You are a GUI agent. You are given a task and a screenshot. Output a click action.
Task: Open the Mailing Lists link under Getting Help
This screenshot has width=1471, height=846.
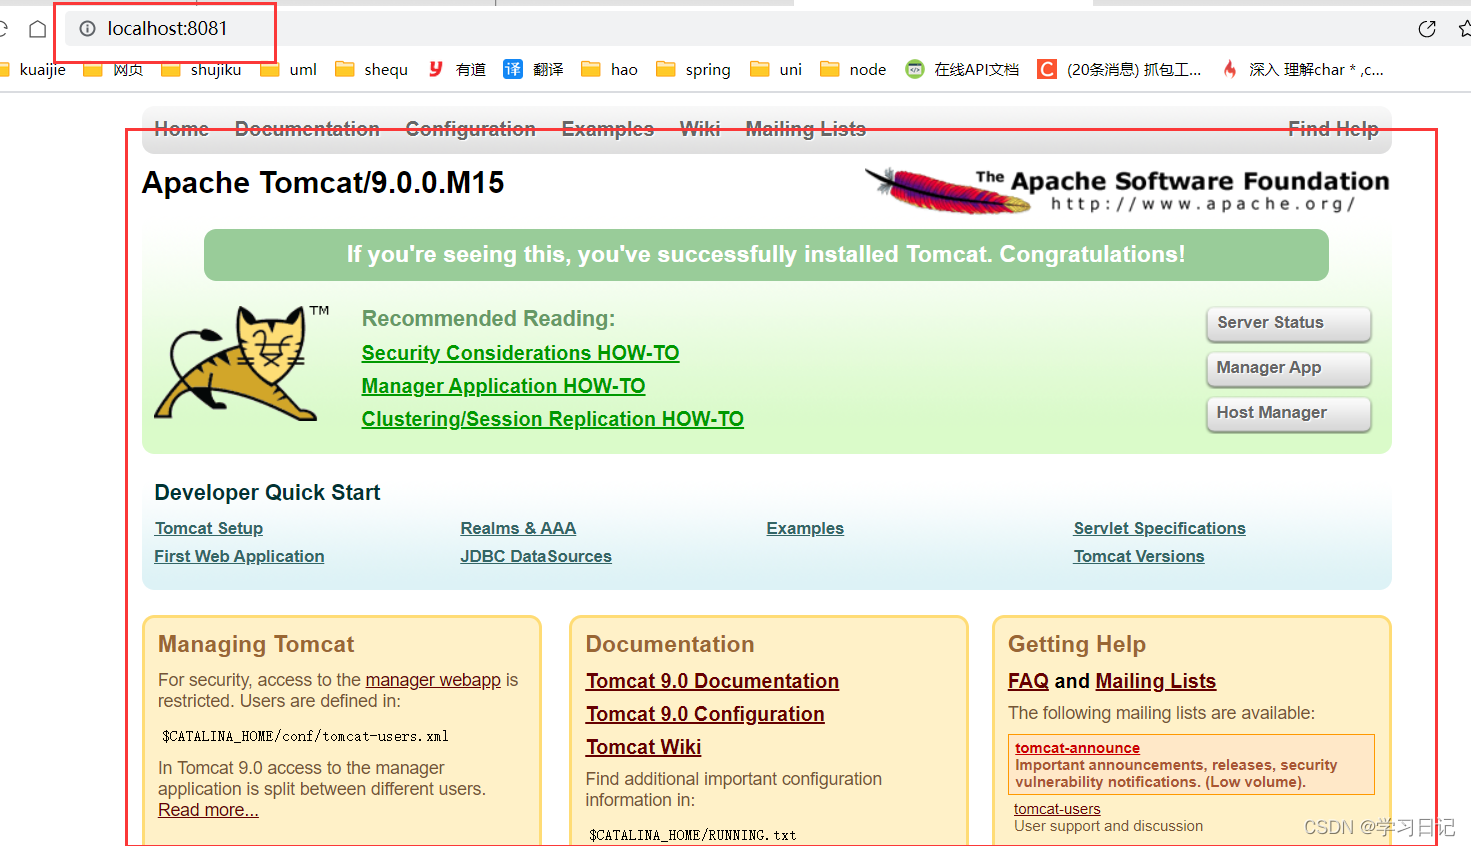tap(1155, 681)
